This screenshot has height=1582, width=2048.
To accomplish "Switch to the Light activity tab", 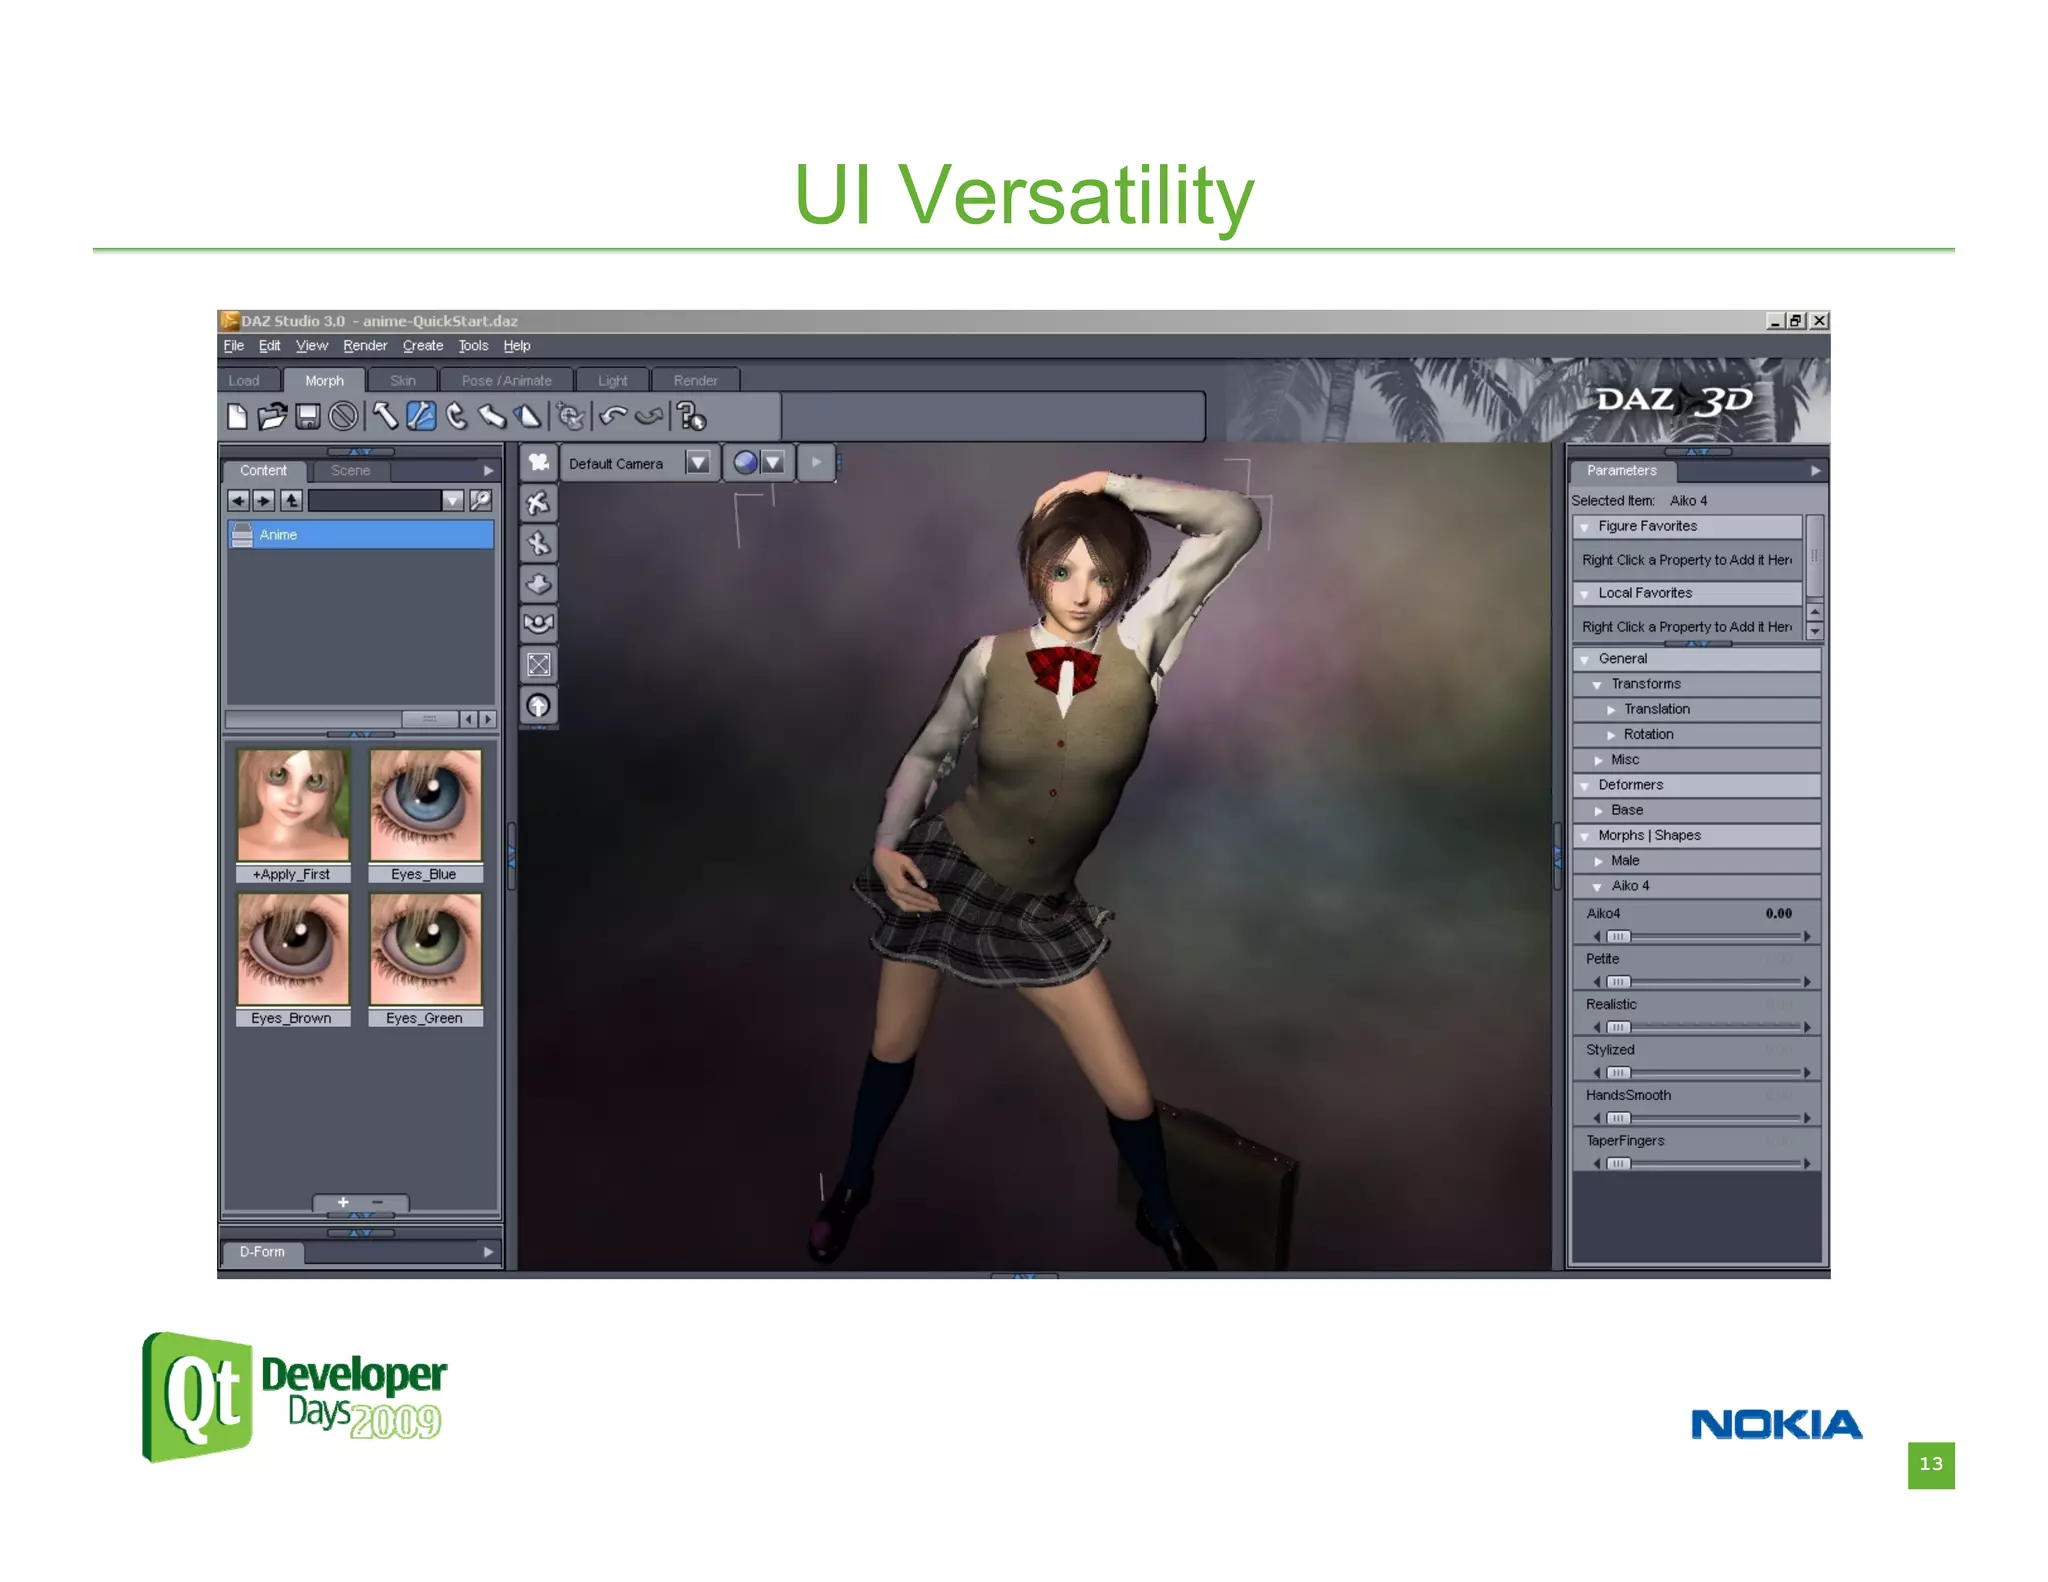I will tap(613, 381).
